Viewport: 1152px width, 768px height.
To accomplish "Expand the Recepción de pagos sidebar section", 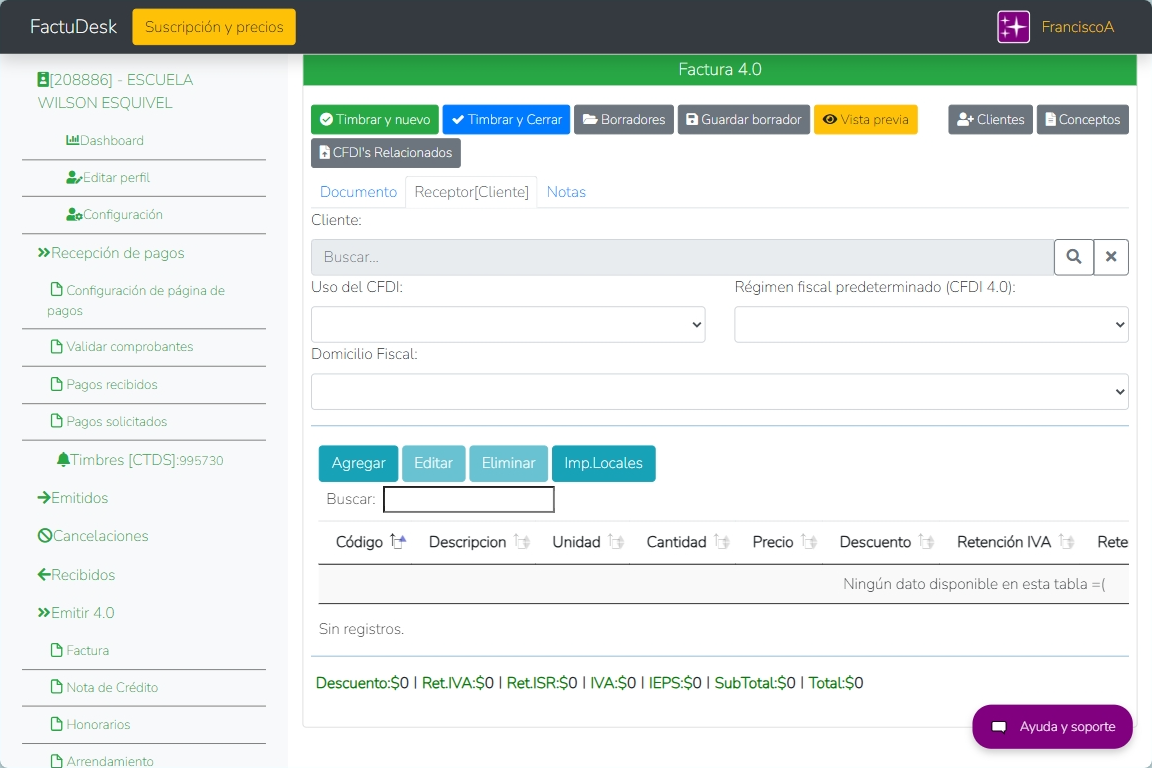I will (x=111, y=253).
